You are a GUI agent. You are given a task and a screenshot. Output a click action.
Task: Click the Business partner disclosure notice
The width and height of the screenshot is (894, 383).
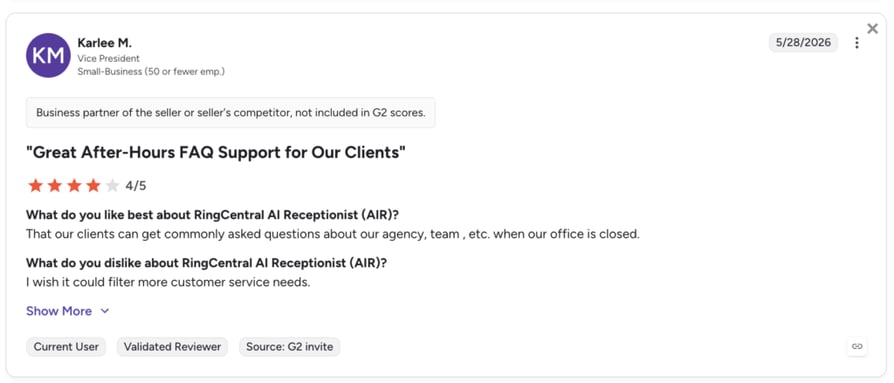[x=231, y=112]
